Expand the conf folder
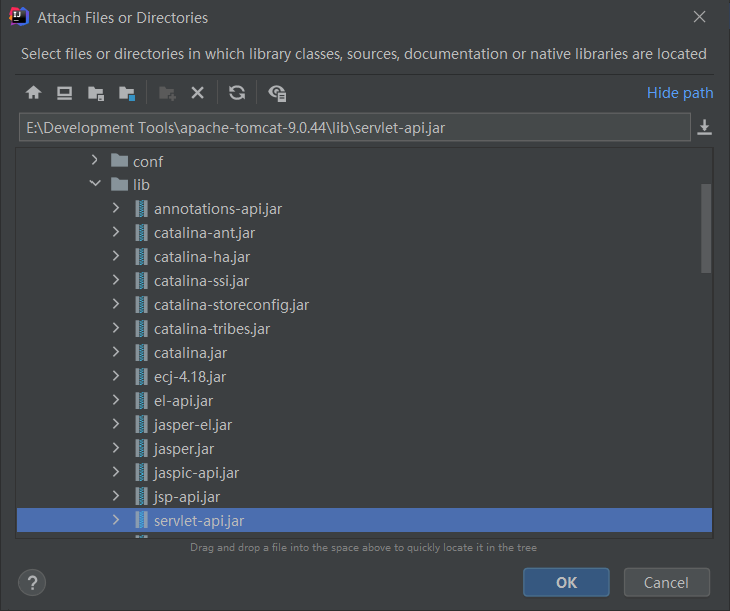This screenshot has height=611, width=730. tap(95, 160)
